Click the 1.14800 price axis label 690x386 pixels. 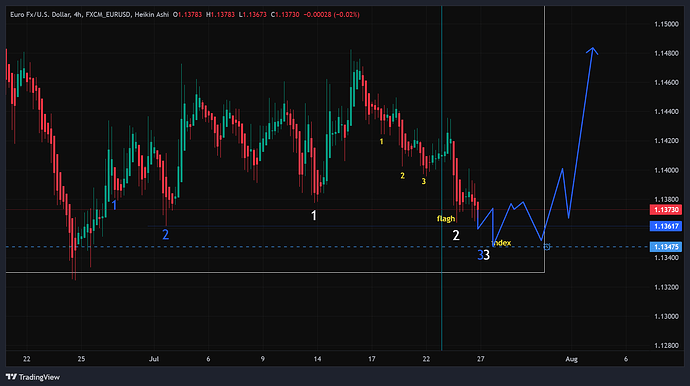666,53
